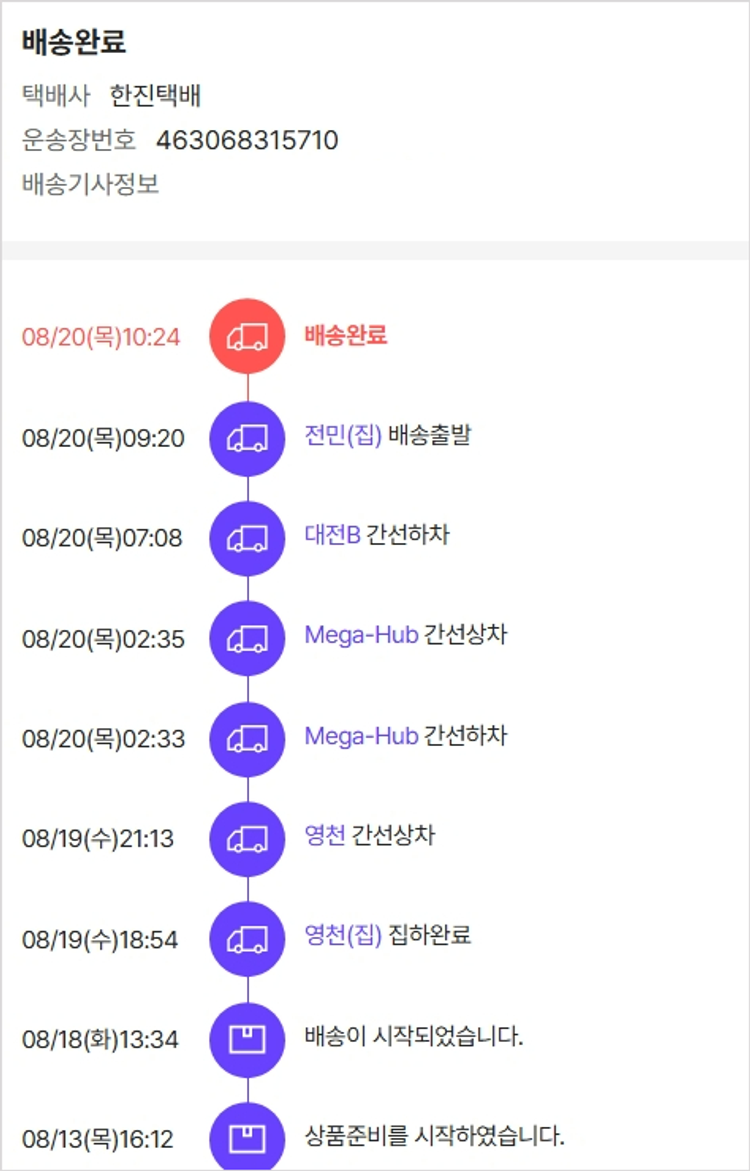The image size is (750, 1171).
Task: Click box icon for 상품준비를 시작하였습니다
Action: [247, 1139]
